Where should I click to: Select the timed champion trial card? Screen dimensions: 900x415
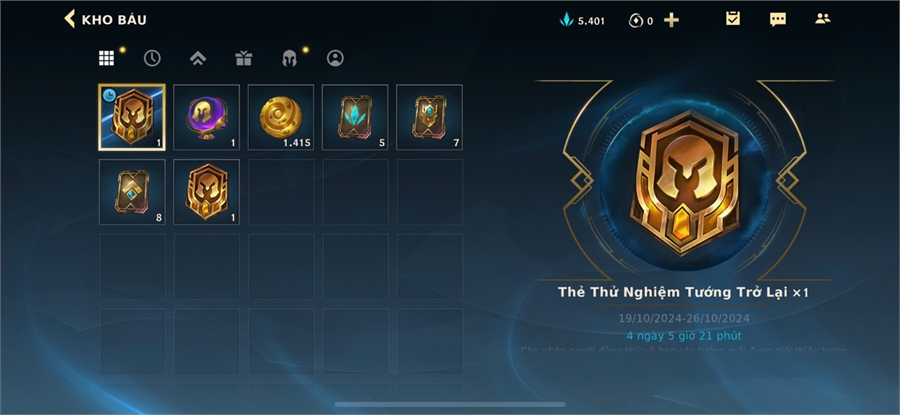pyautogui.click(x=132, y=117)
